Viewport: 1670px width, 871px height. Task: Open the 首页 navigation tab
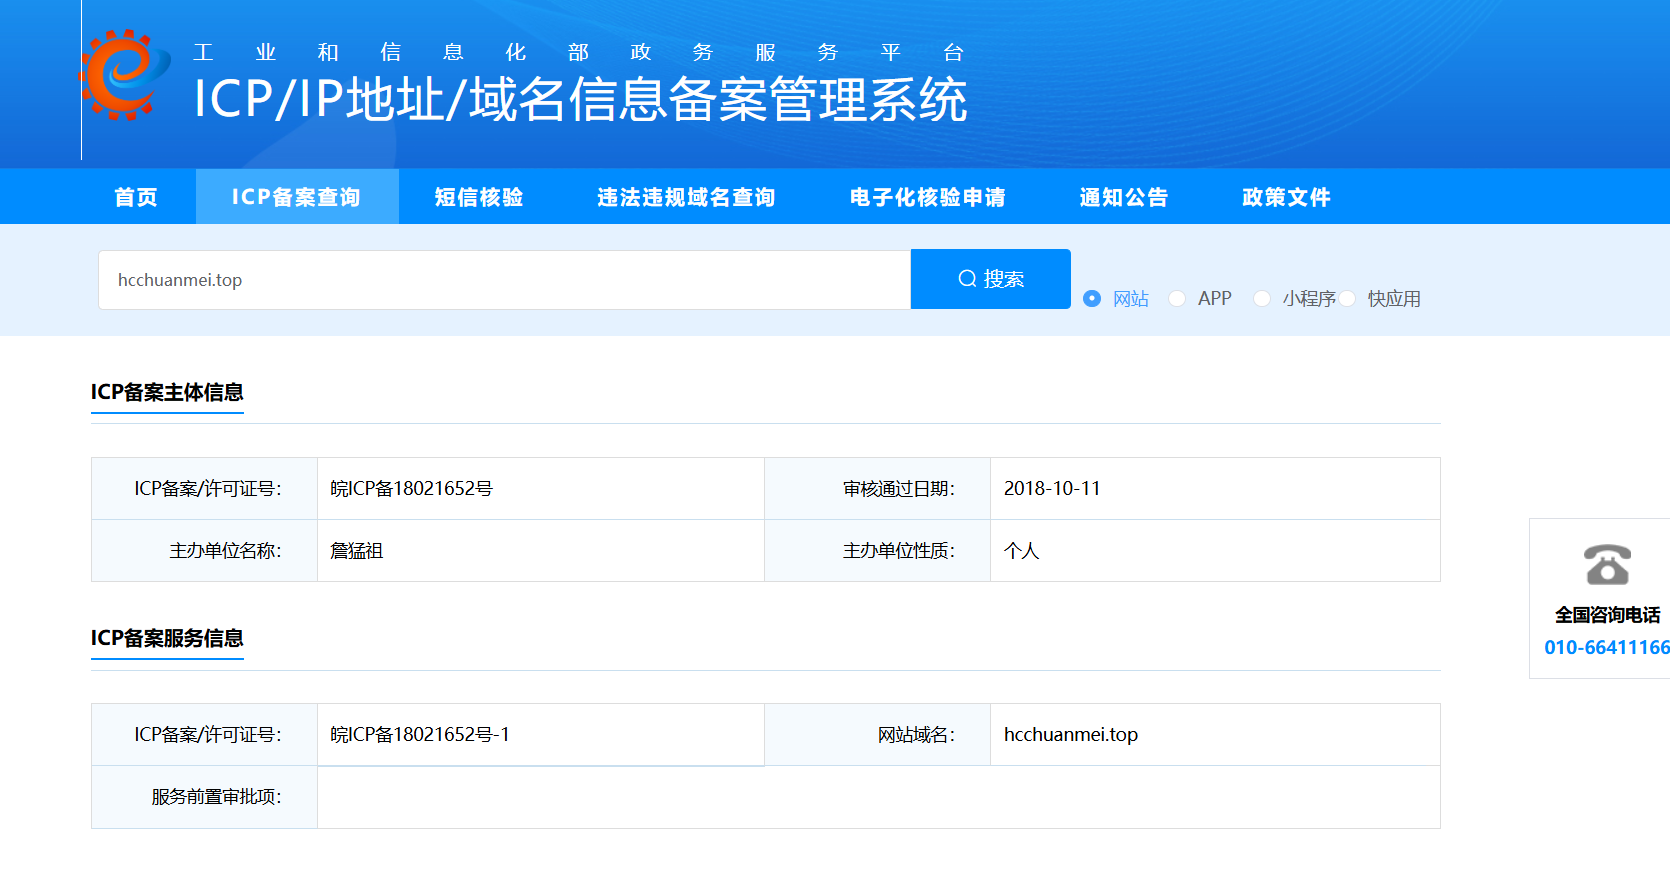136,197
